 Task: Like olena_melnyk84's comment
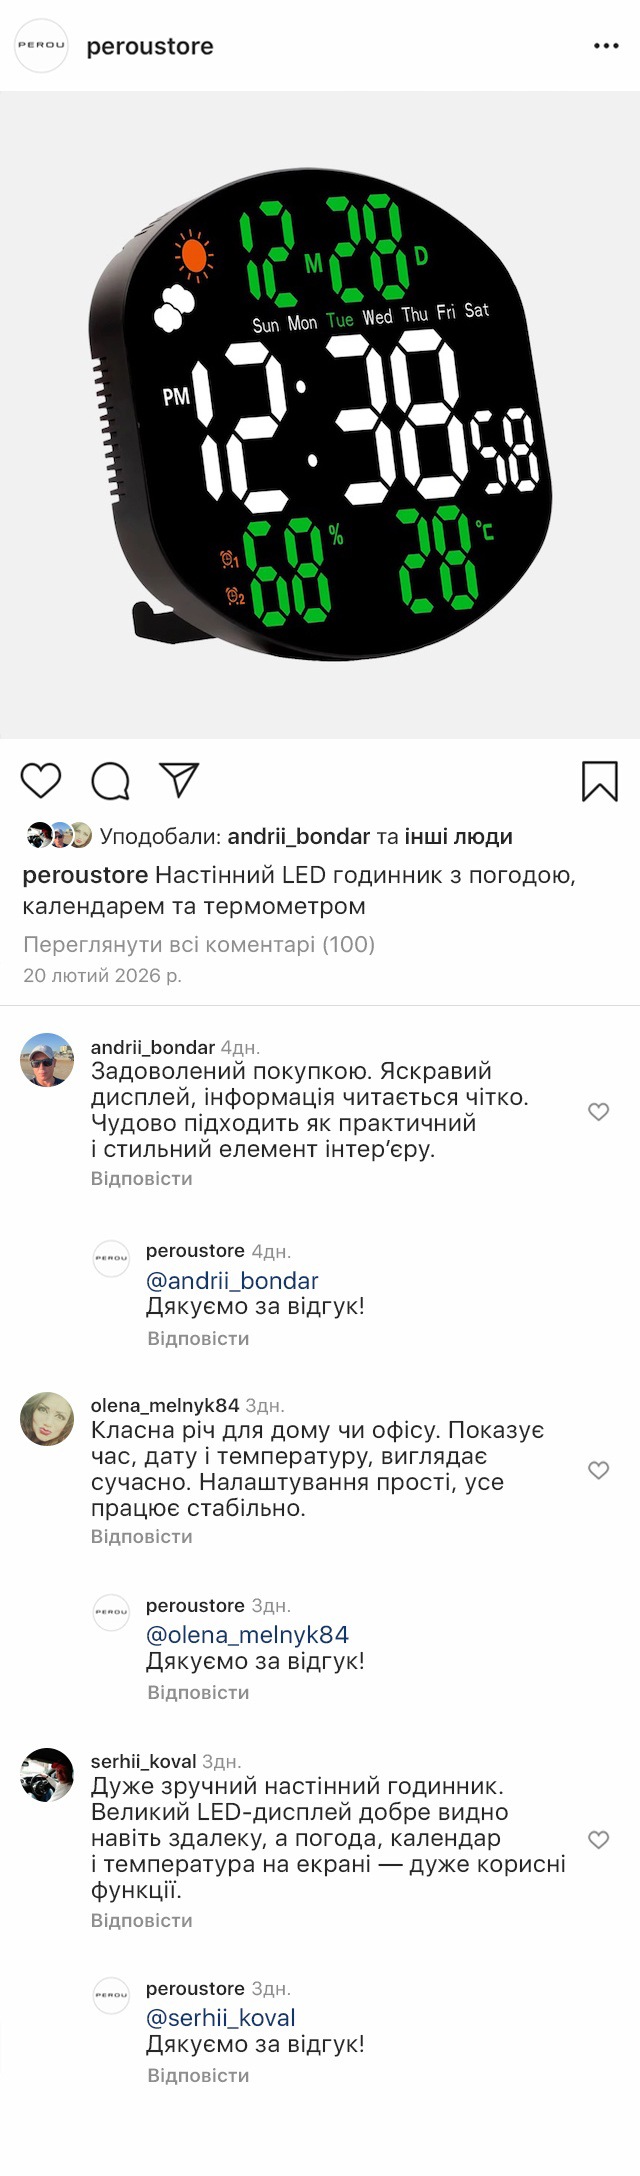598,1470
